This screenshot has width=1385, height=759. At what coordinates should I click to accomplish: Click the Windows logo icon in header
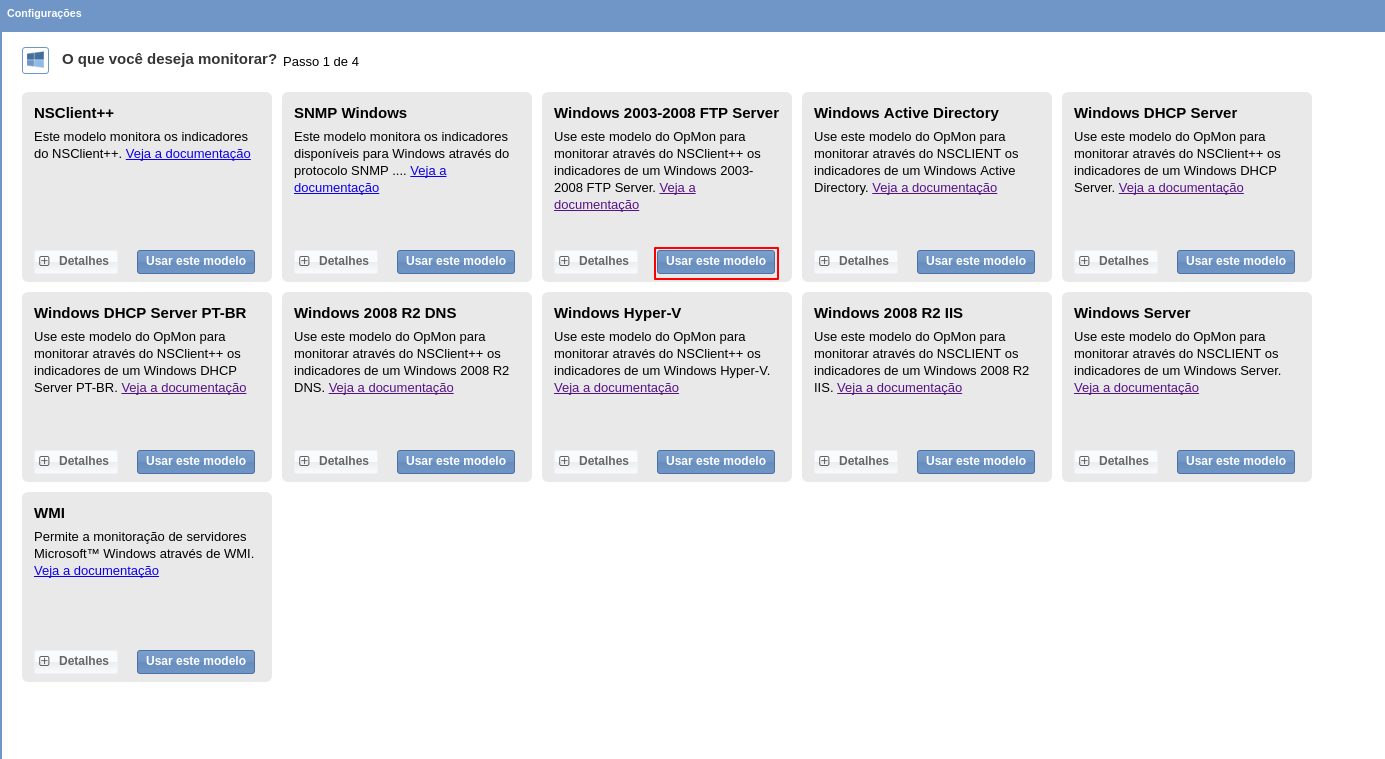(x=35, y=60)
